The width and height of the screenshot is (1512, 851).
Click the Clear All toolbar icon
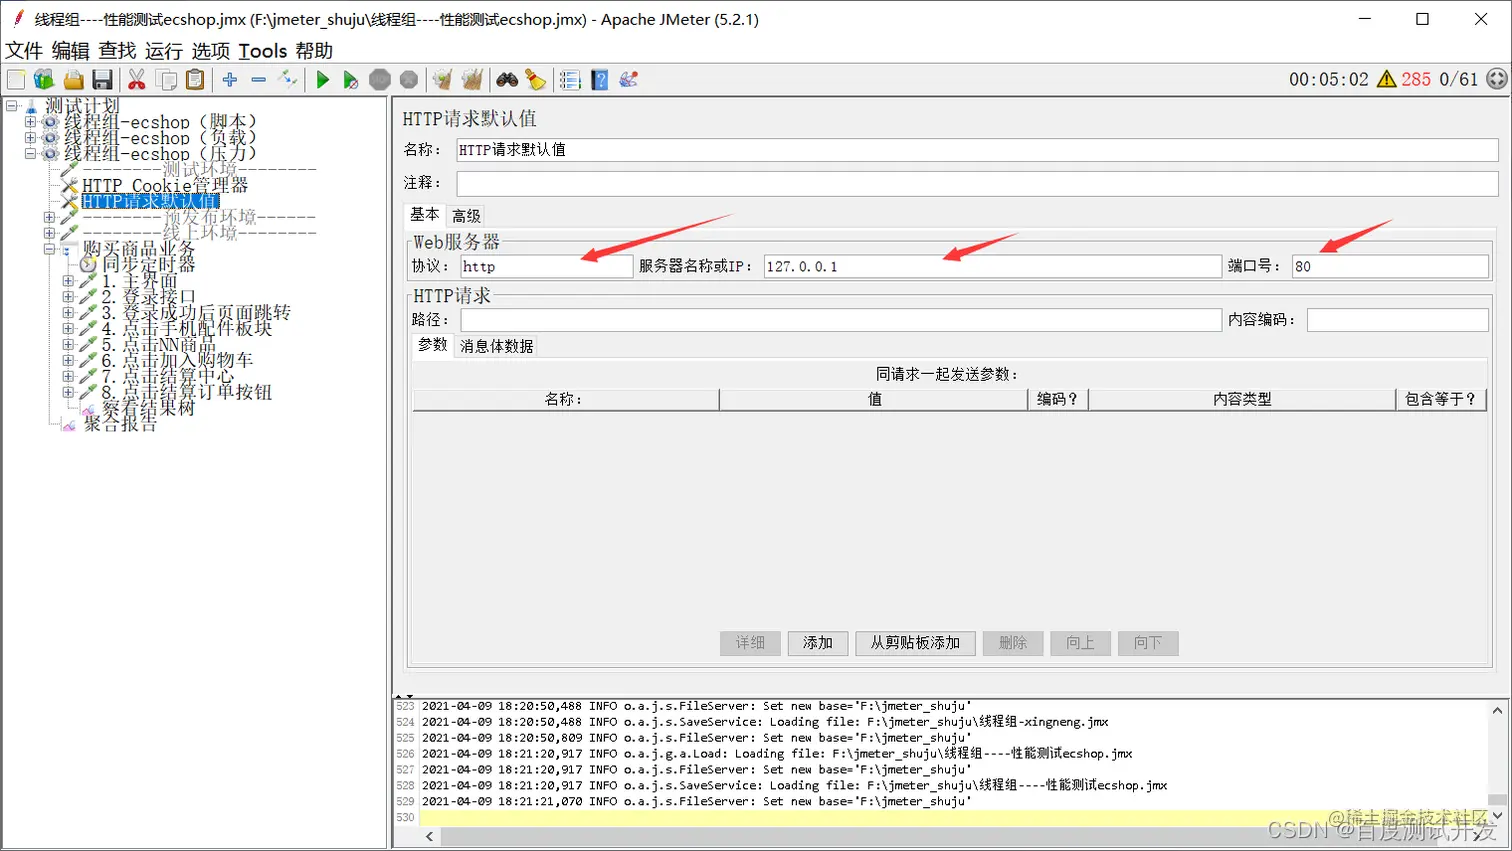472,80
